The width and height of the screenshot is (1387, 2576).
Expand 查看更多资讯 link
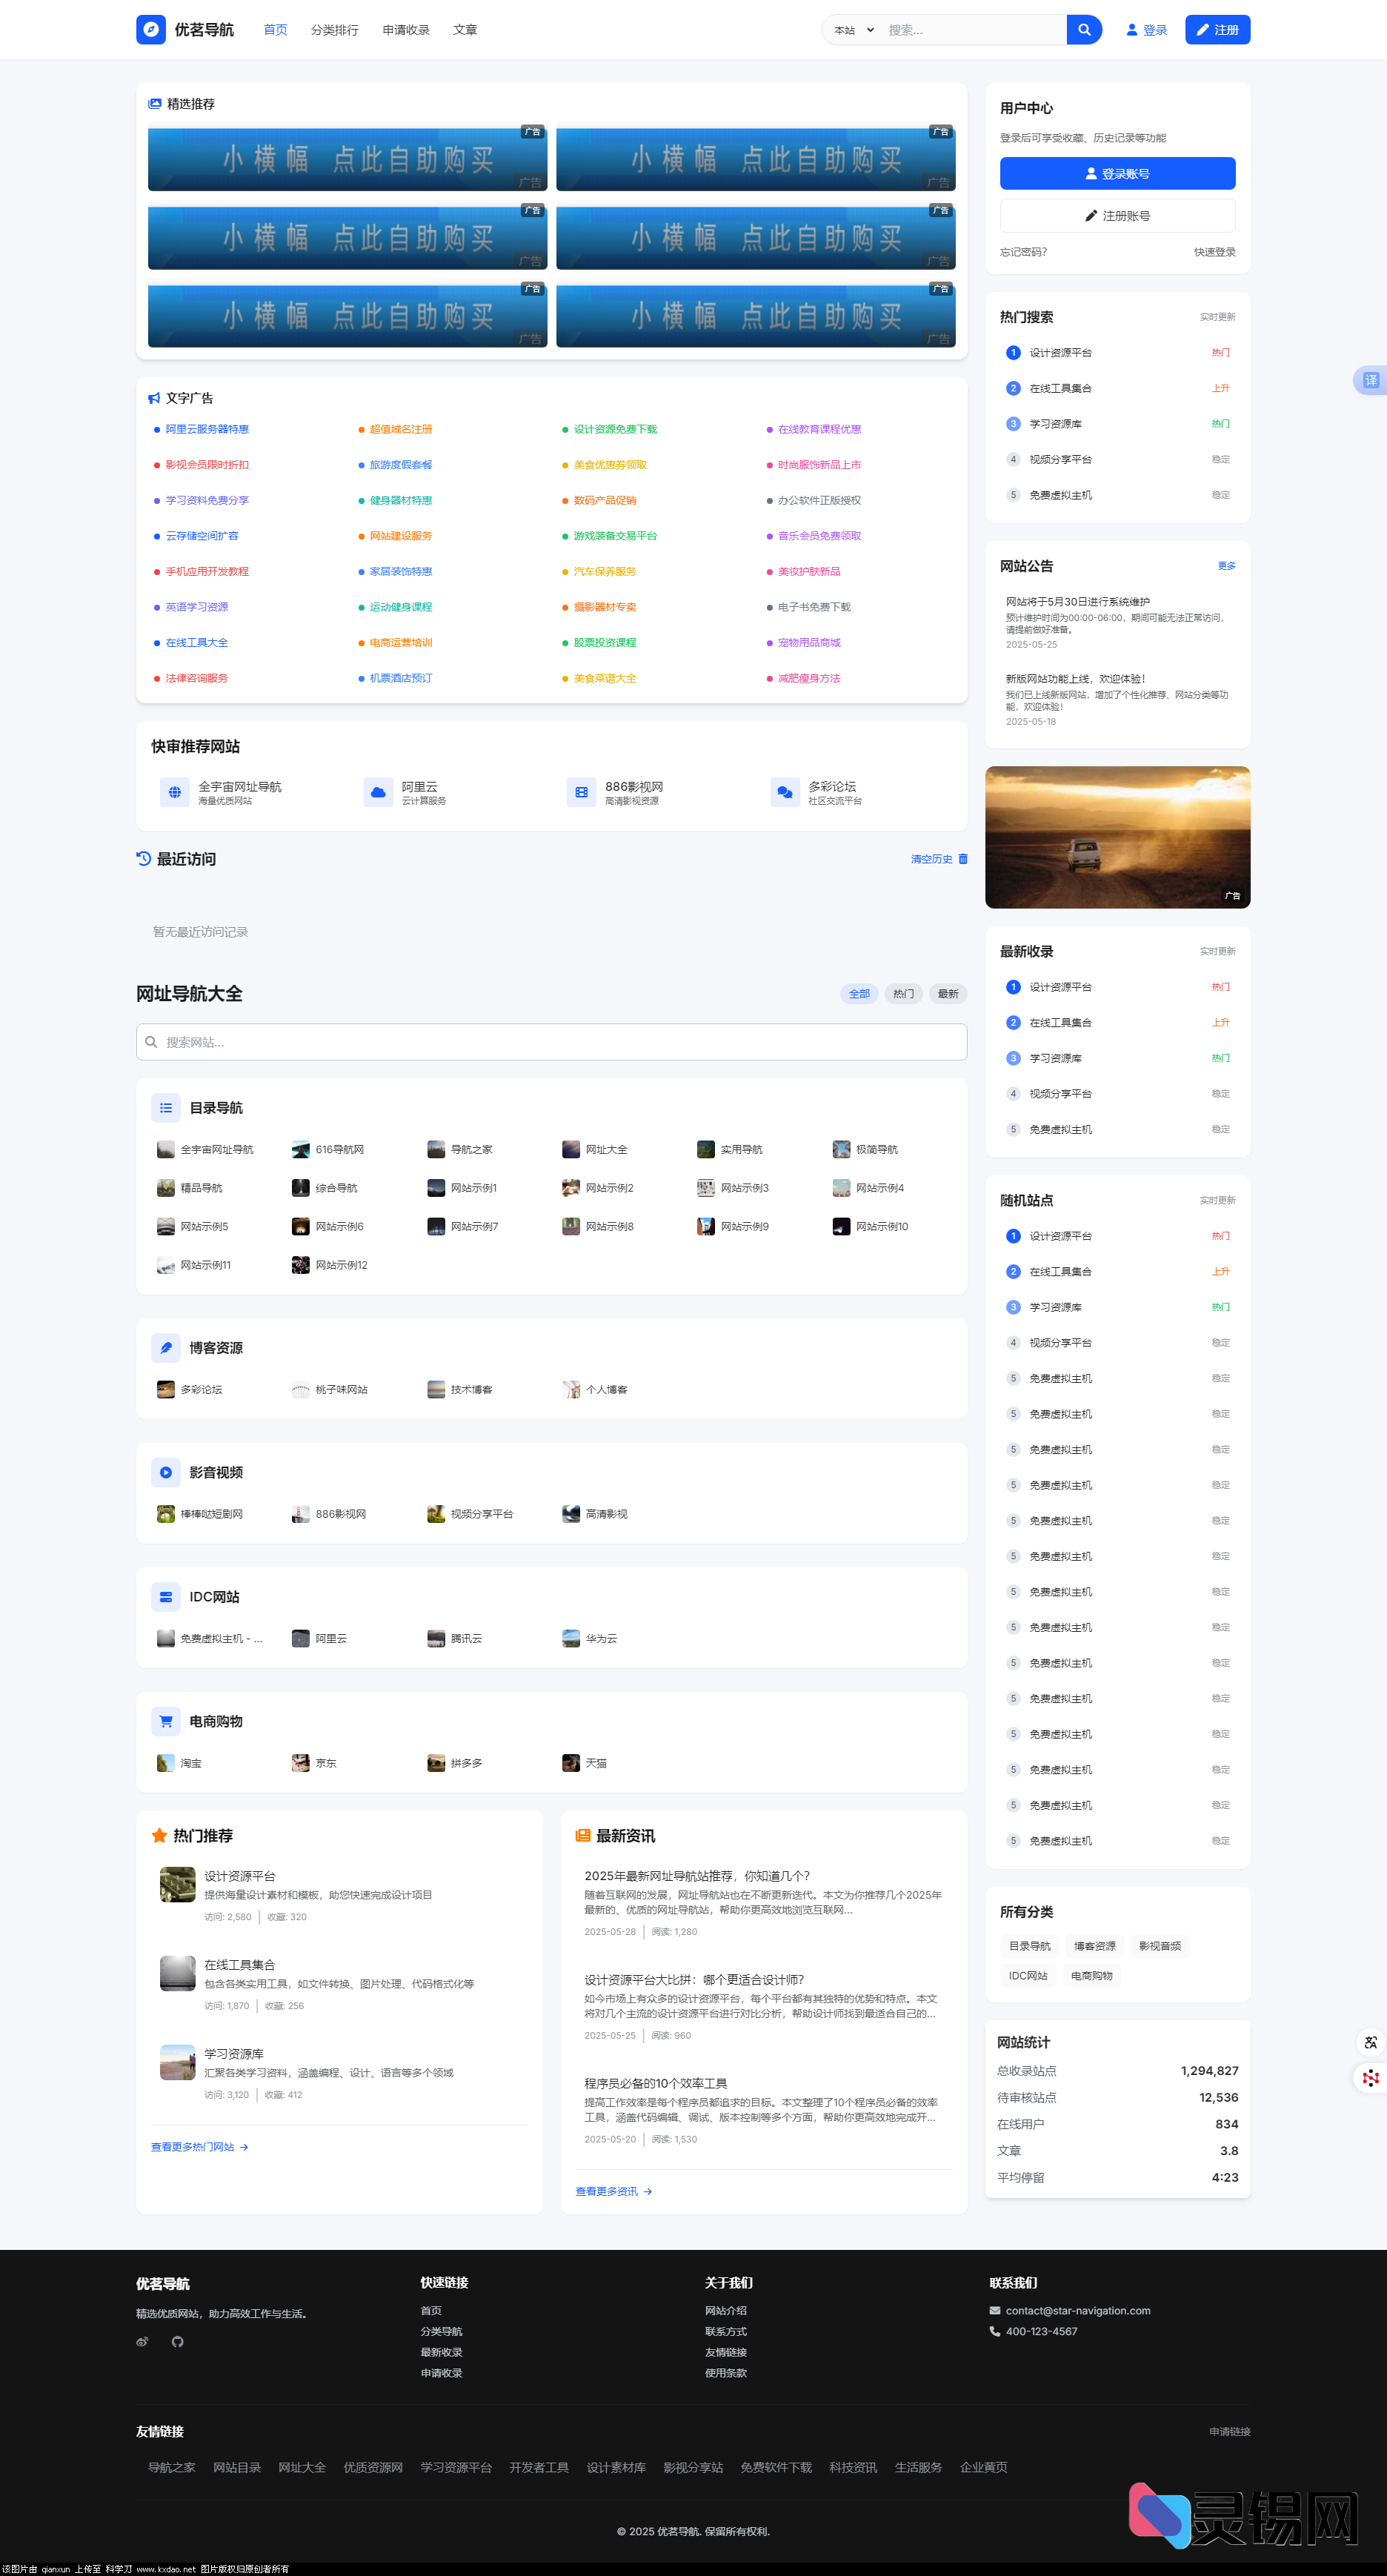(613, 2191)
